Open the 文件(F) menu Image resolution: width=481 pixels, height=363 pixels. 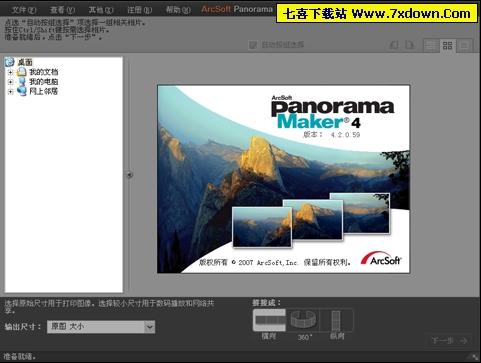click(24, 10)
